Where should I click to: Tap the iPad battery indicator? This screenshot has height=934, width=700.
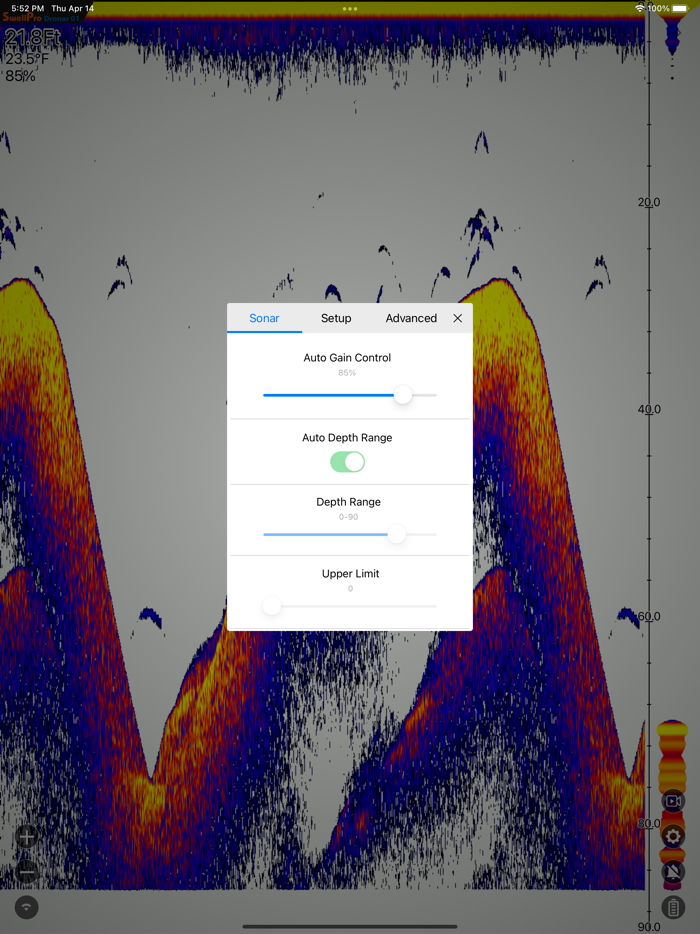click(x=680, y=8)
